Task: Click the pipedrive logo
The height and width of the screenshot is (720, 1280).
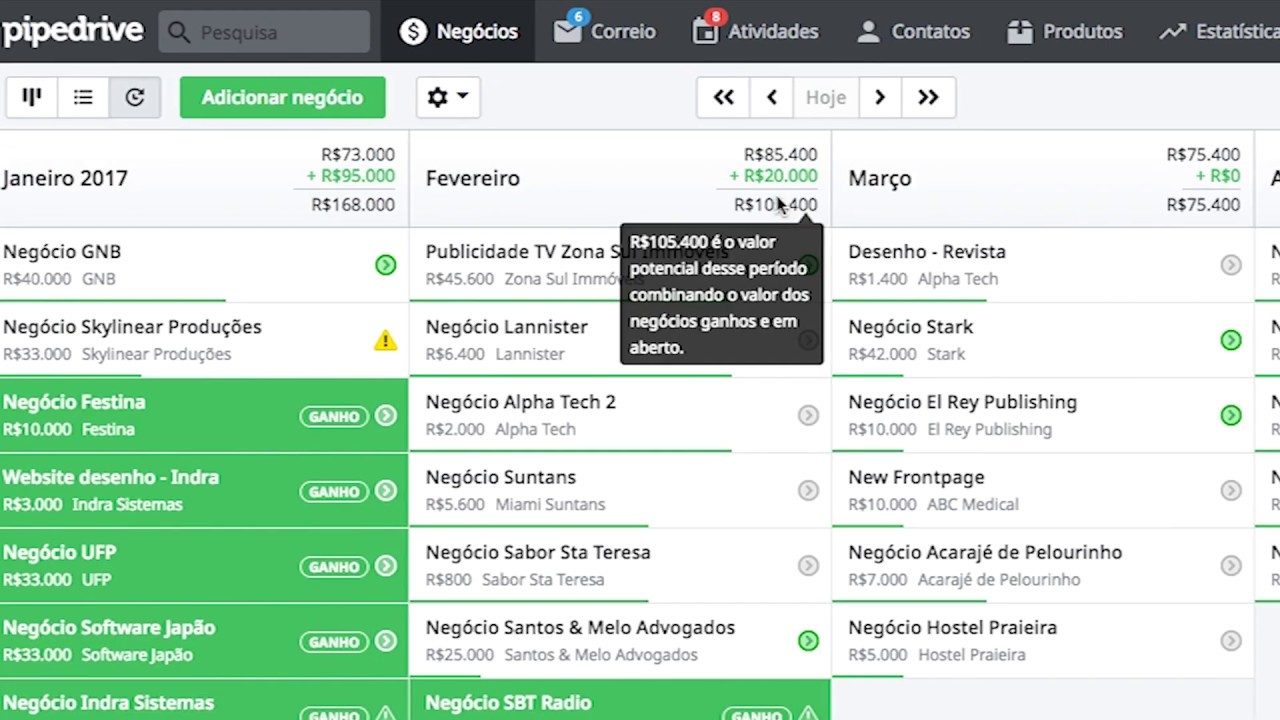Action: 72,31
